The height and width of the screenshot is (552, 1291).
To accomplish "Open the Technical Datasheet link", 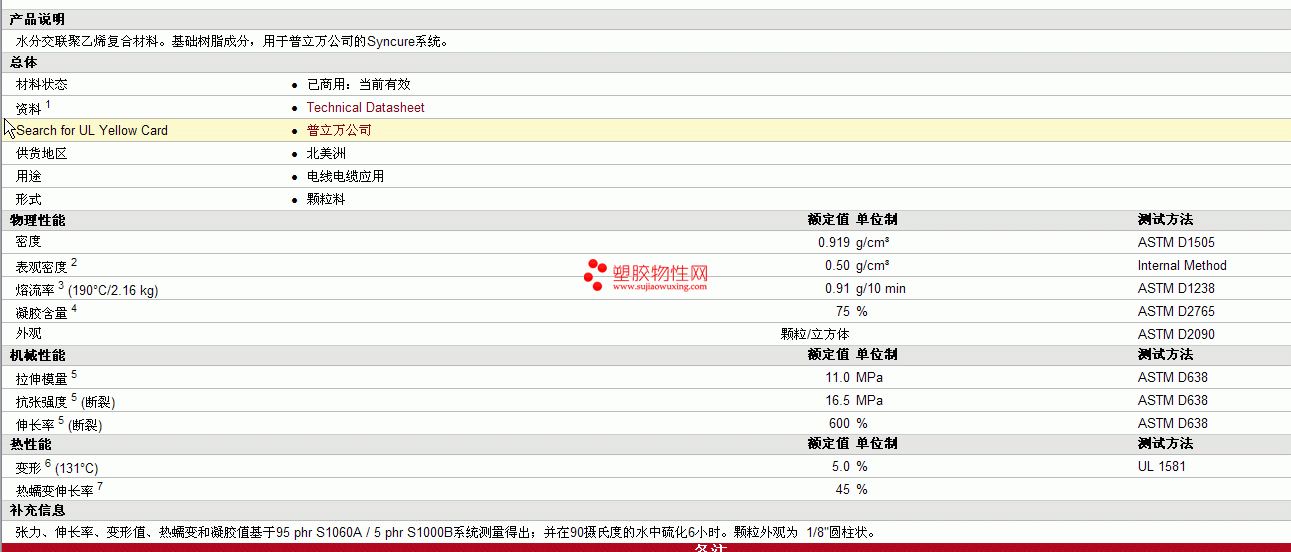I will click(365, 107).
